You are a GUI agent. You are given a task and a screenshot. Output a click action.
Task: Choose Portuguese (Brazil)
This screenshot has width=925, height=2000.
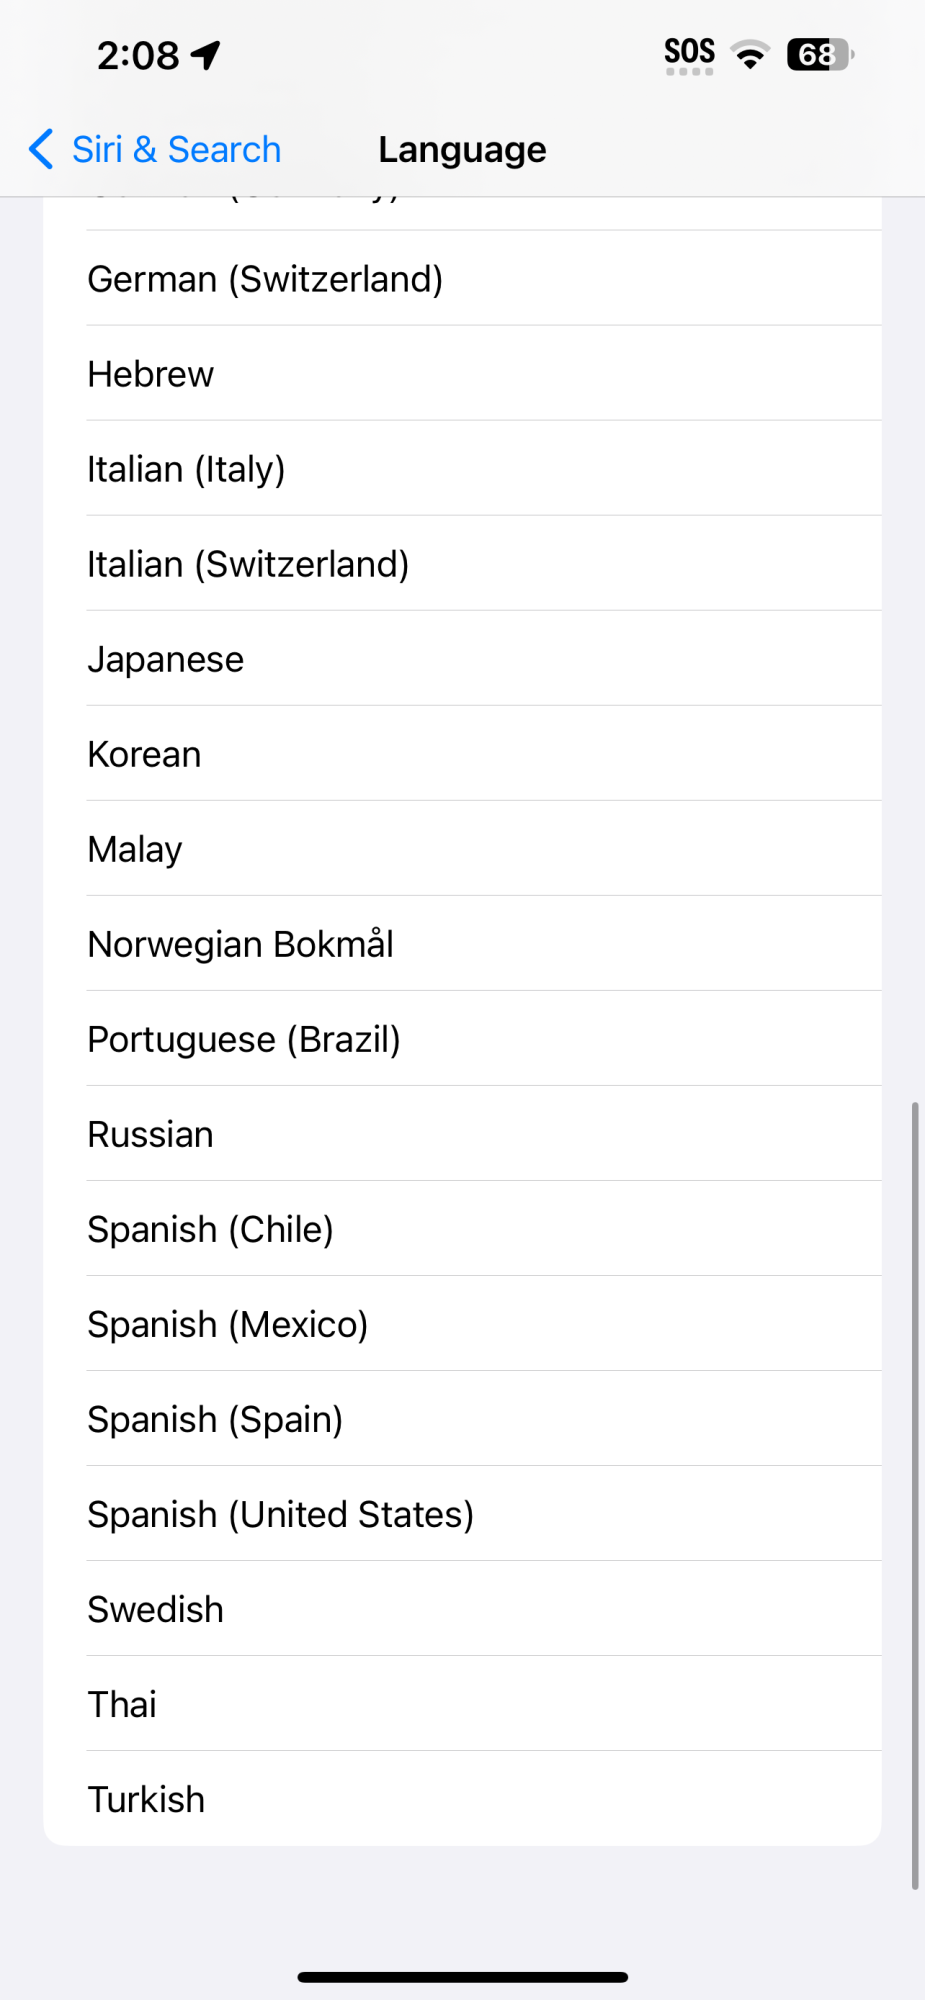tap(244, 1039)
